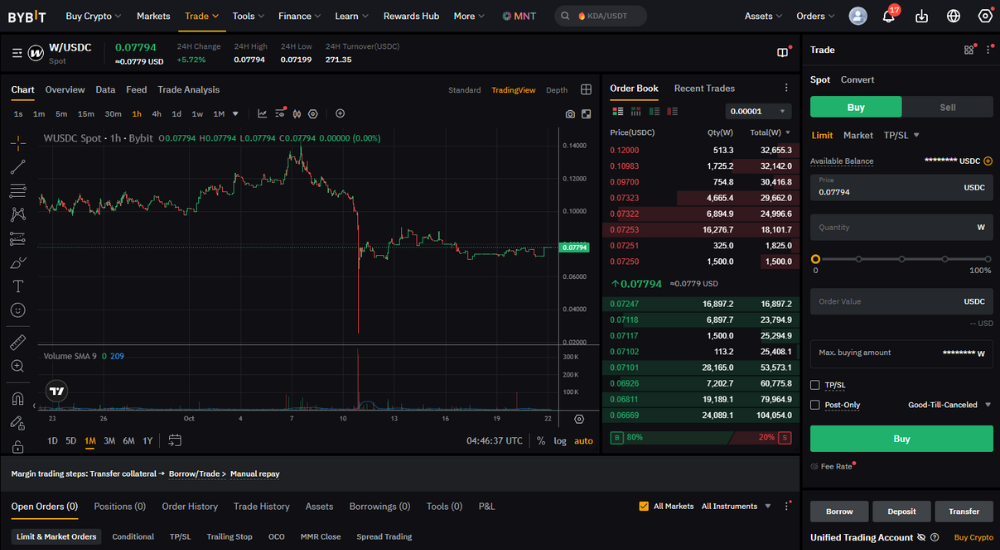
Task: Select the forecasting and measurement tool
Action: tap(18, 239)
